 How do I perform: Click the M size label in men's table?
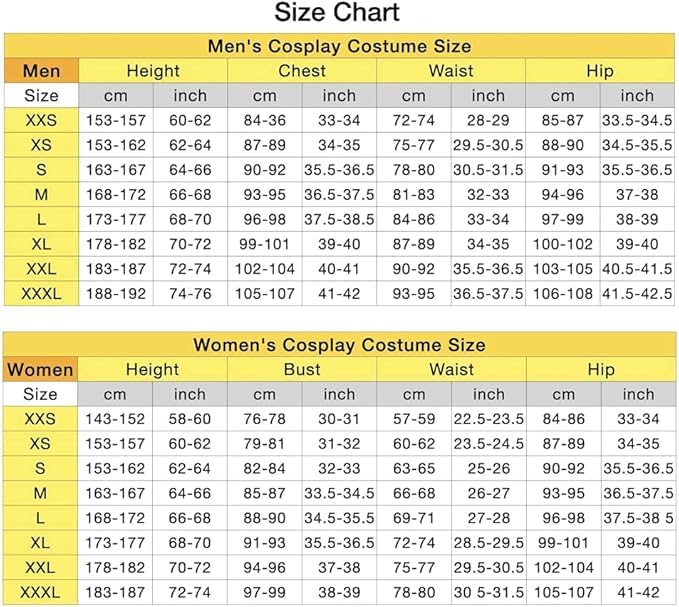click(41, 195)
